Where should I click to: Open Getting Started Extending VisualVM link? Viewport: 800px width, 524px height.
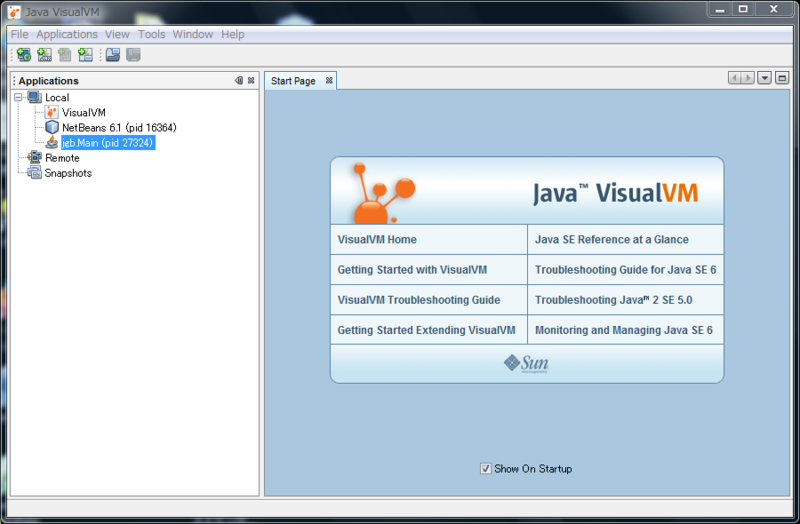click(x=427, y=330)
